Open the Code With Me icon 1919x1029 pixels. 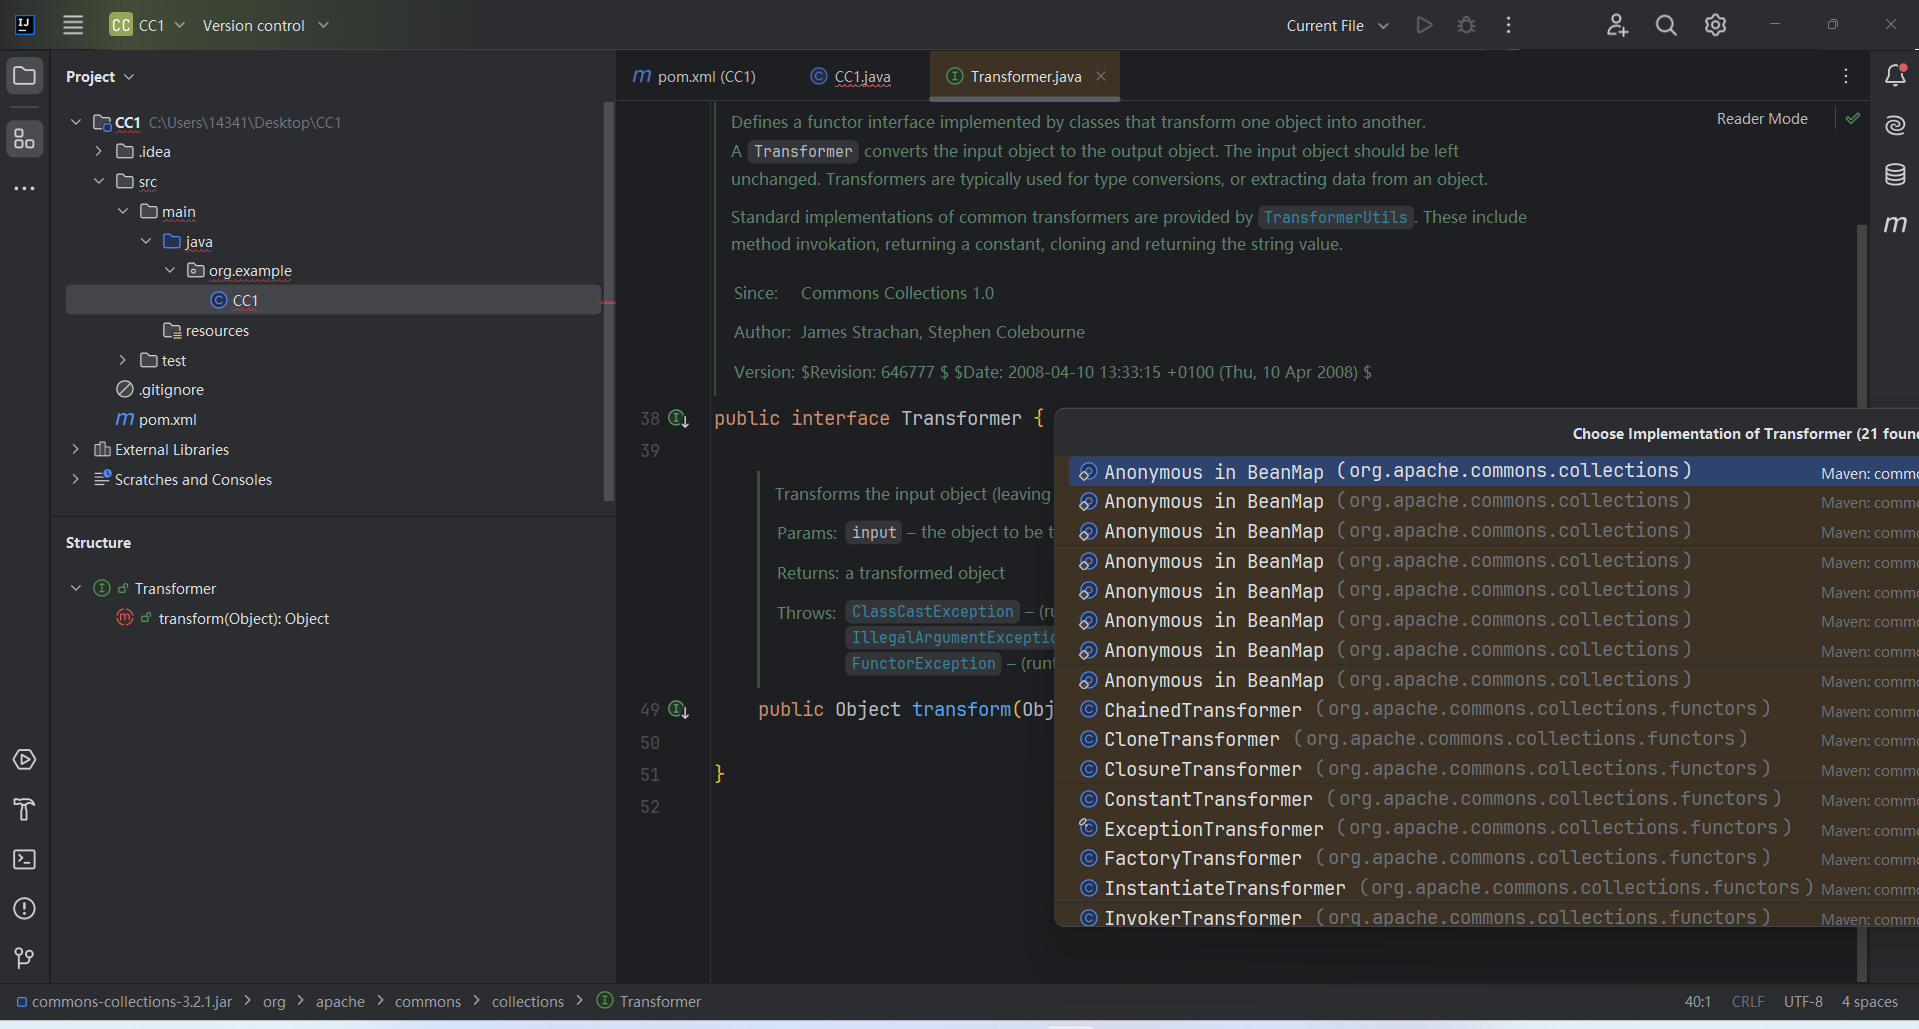click(x=1617, y=25)
